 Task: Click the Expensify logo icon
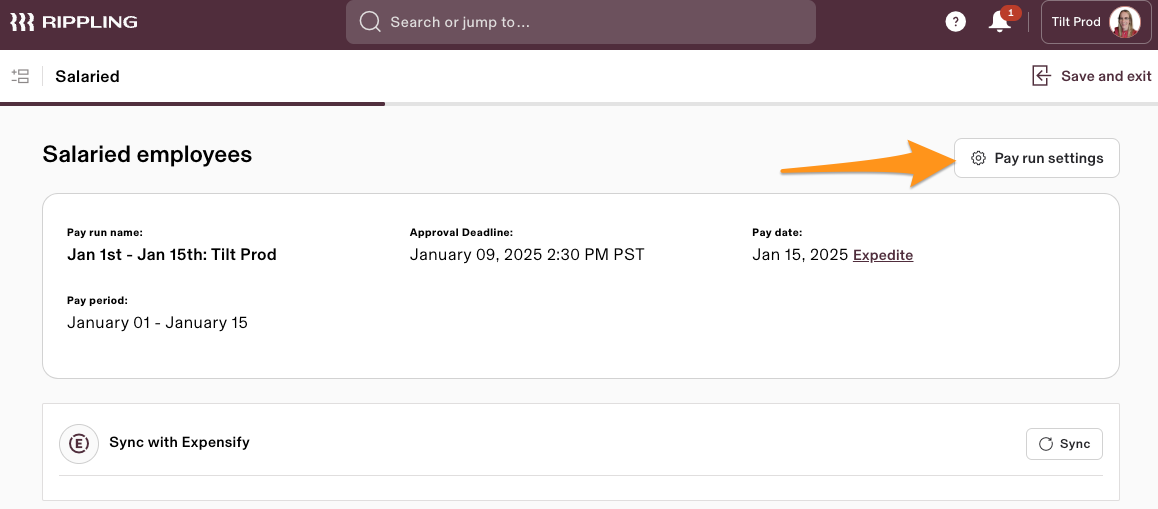pos(79,443)
